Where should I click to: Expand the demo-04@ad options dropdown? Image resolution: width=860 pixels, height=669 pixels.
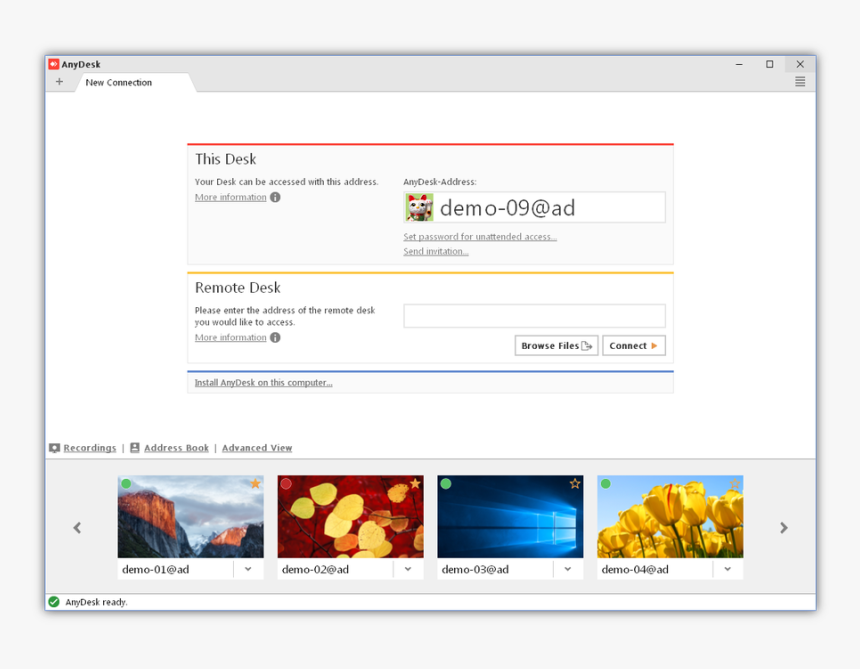(728, 568)
